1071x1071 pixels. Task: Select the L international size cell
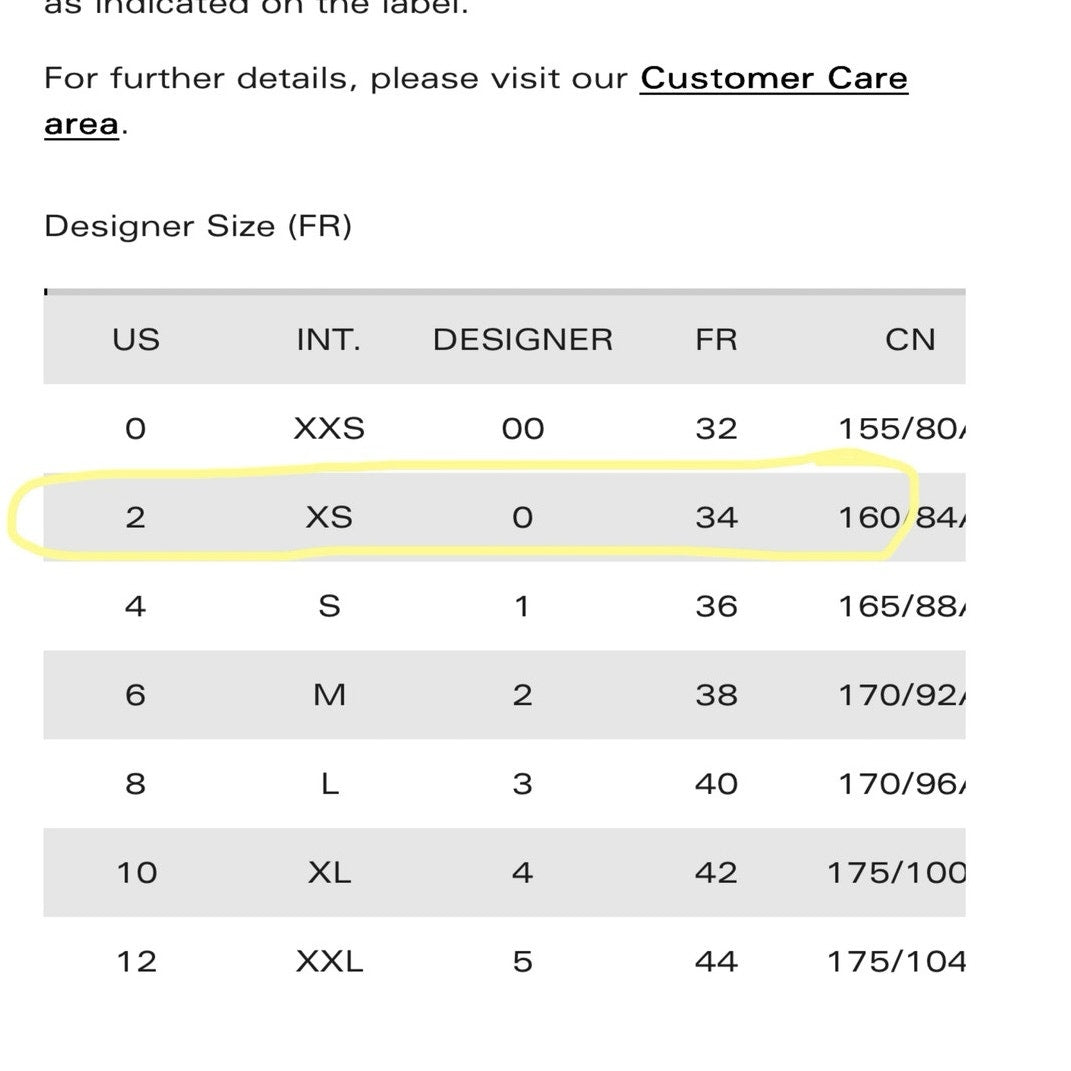point(329,784)
